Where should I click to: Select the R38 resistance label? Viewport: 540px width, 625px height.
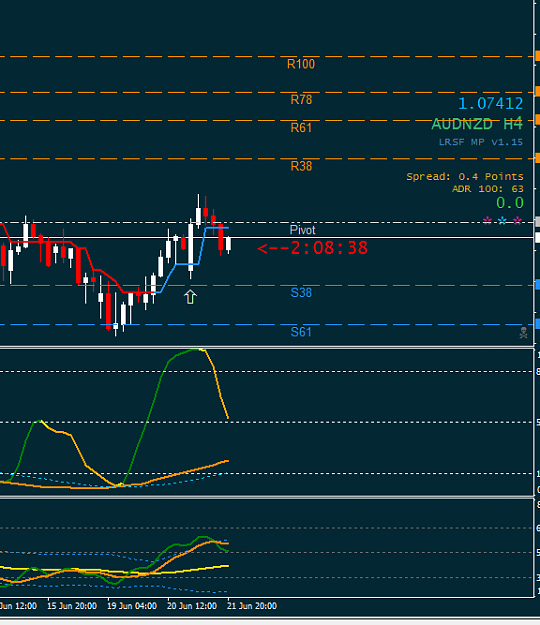301,166
